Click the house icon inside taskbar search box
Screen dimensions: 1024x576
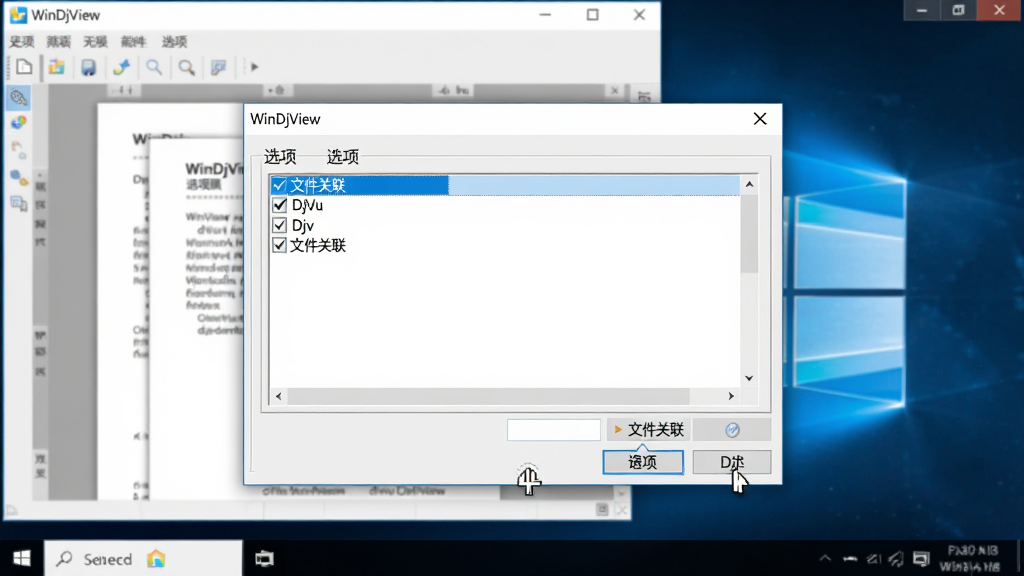tap(156, 559)
